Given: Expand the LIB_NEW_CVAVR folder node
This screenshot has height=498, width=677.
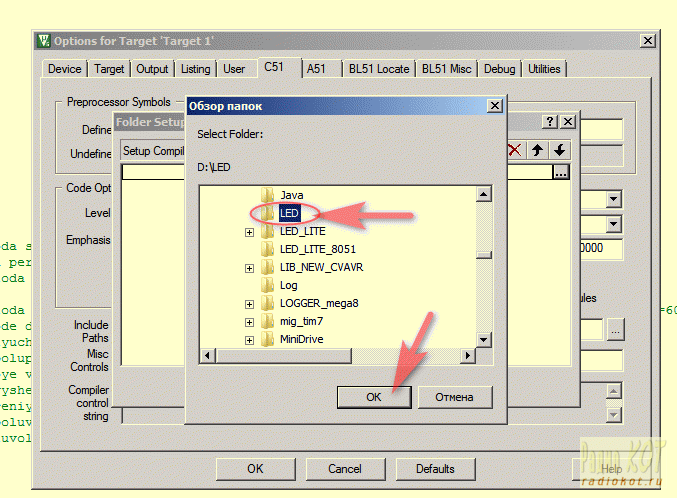Looking at the screenshot, I should [x=249, y=268].
